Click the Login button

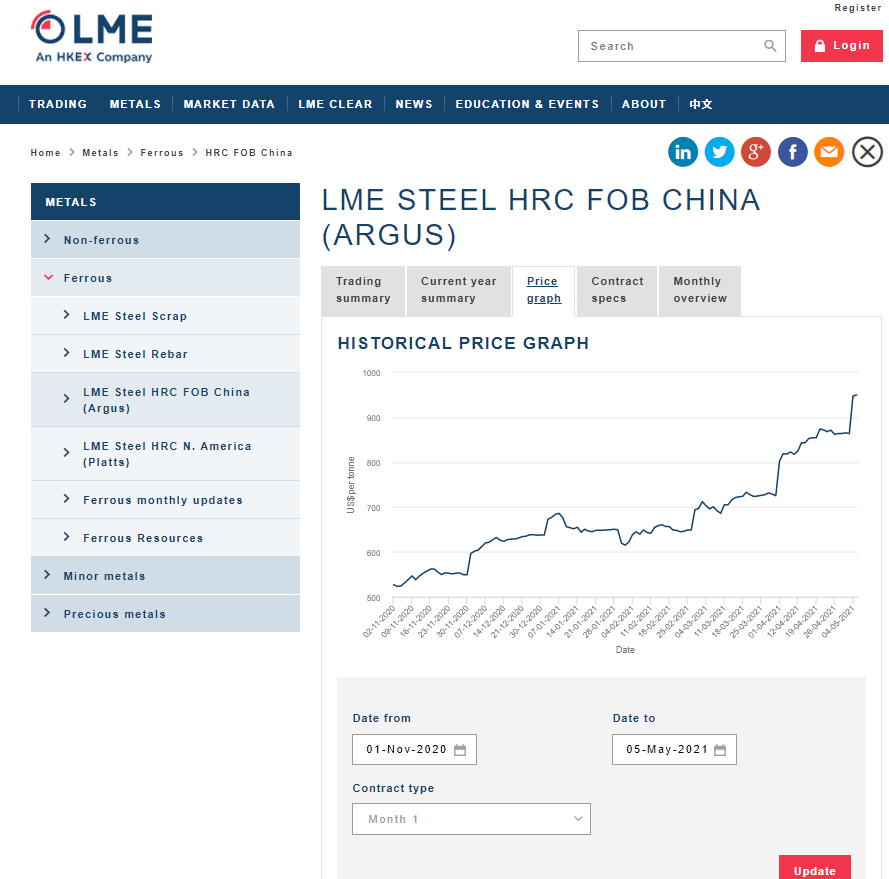[841, 46]
